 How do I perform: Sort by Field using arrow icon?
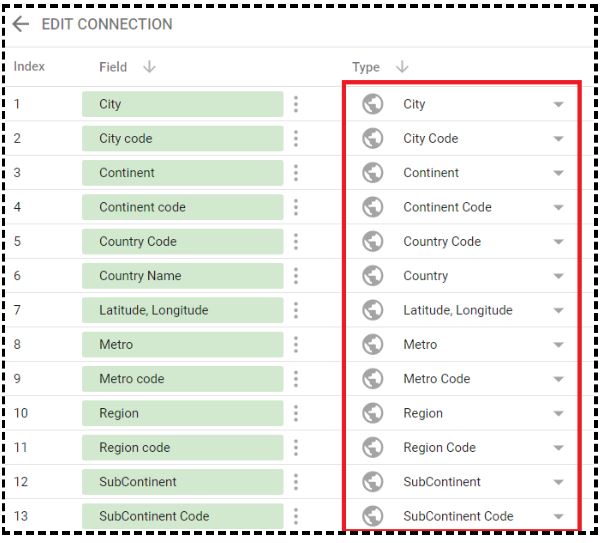pos(150,67)
